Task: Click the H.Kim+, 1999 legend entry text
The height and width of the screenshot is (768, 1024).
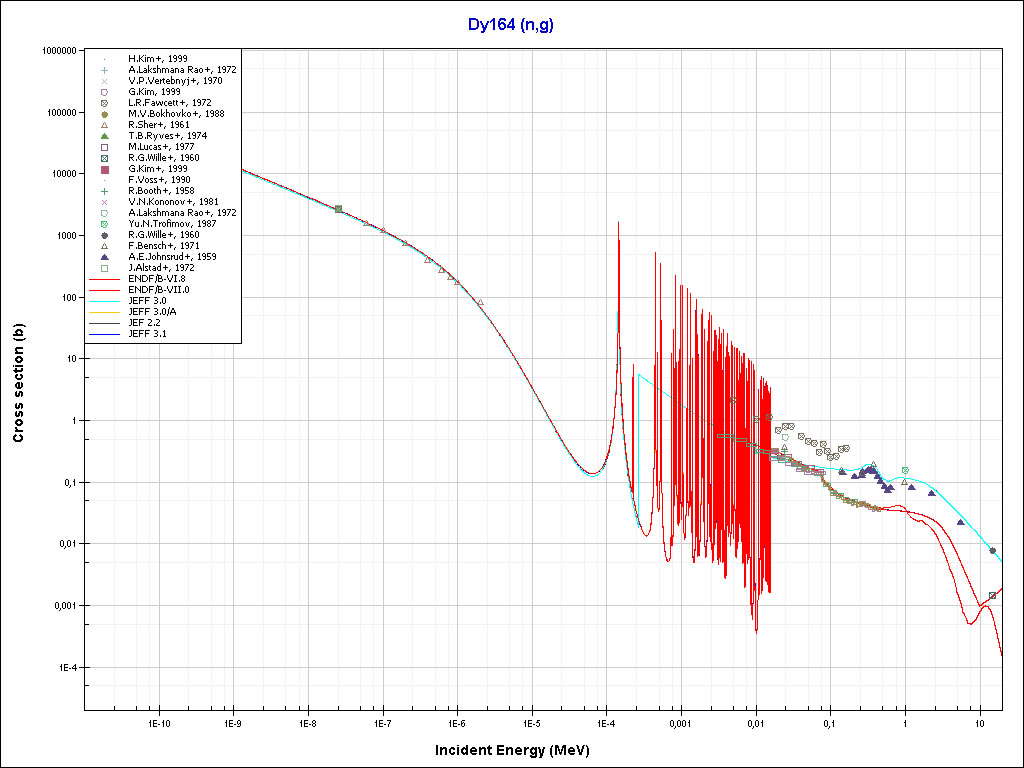Action: 157,59
